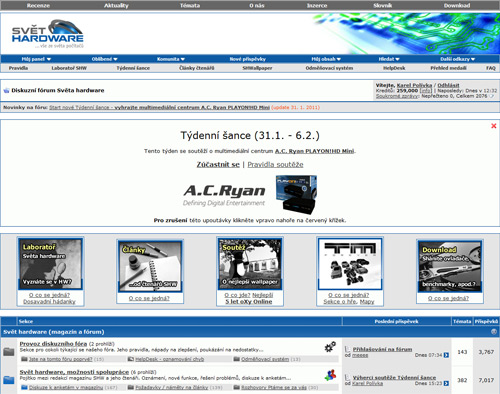Expand the Komunita dropdown
Image resolution: width=500 pixels, height=394 pixels.
point(171,59)
